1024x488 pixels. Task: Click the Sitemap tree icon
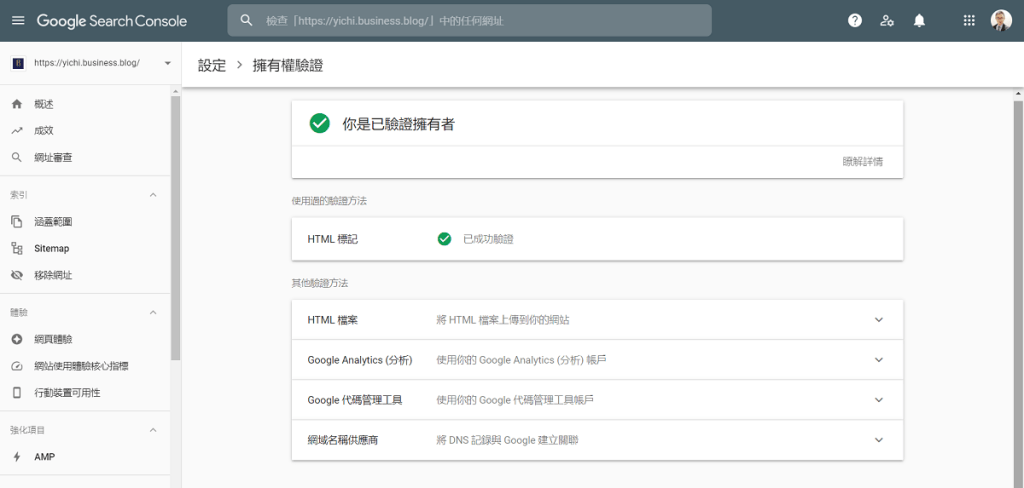(x=17, y=248)
